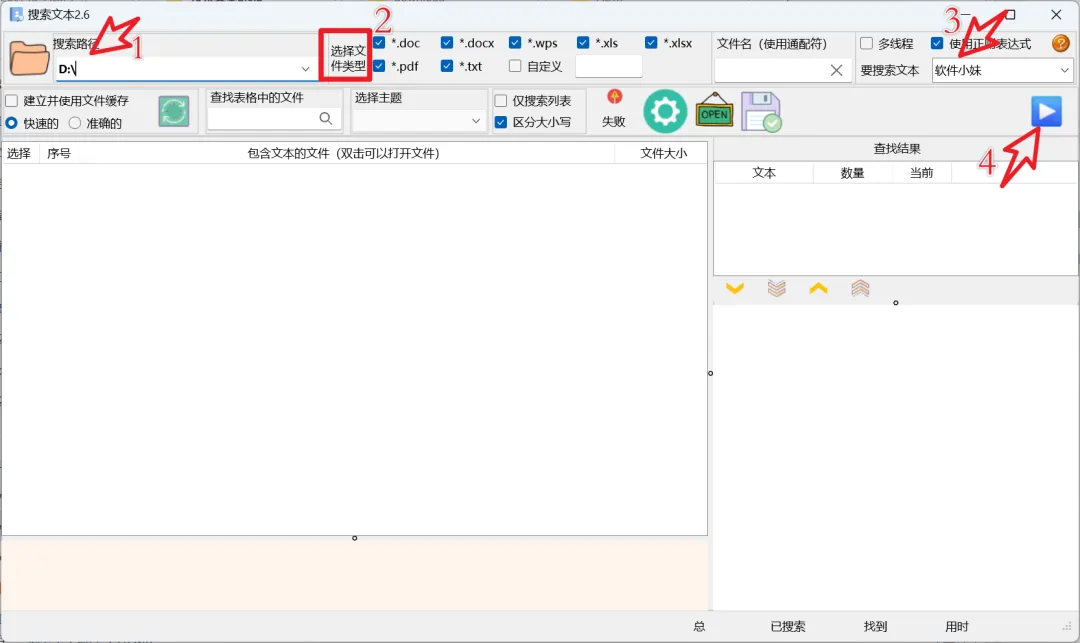
Task: Click the 选择文件类型 label
Action: [348, 59]
